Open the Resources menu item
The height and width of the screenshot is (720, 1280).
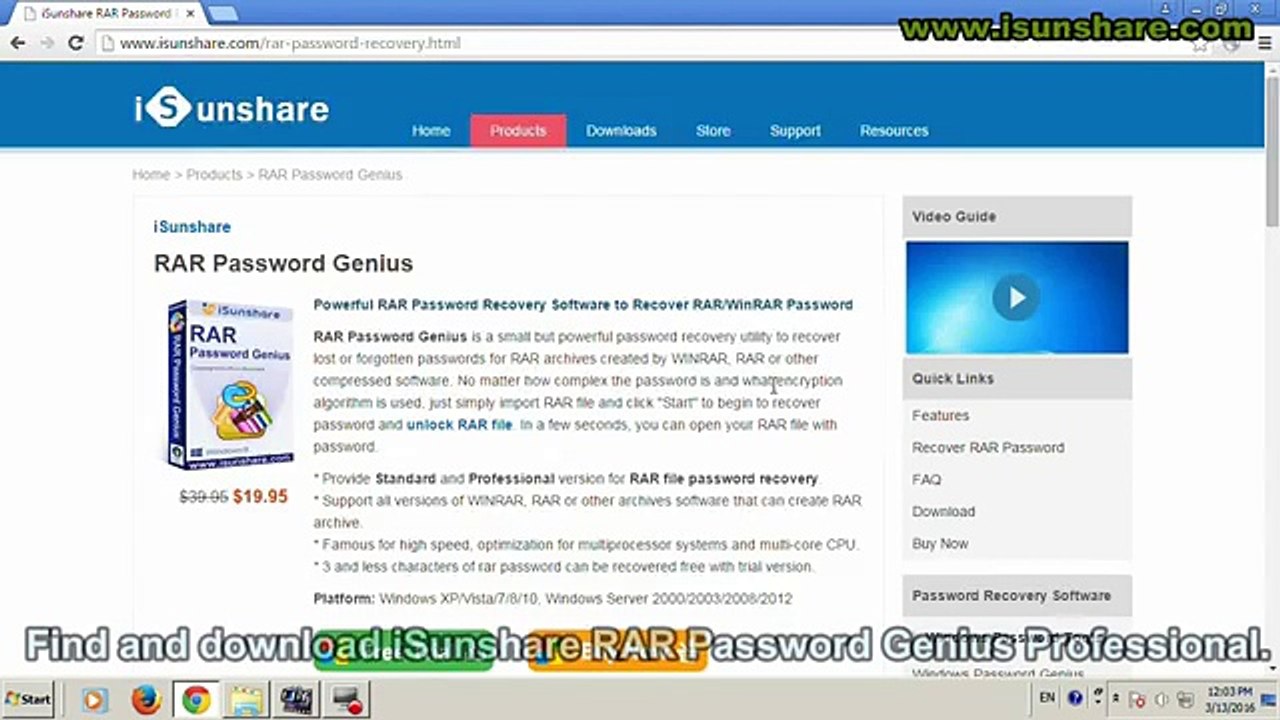pyautogui.click(x=894, y=131)
